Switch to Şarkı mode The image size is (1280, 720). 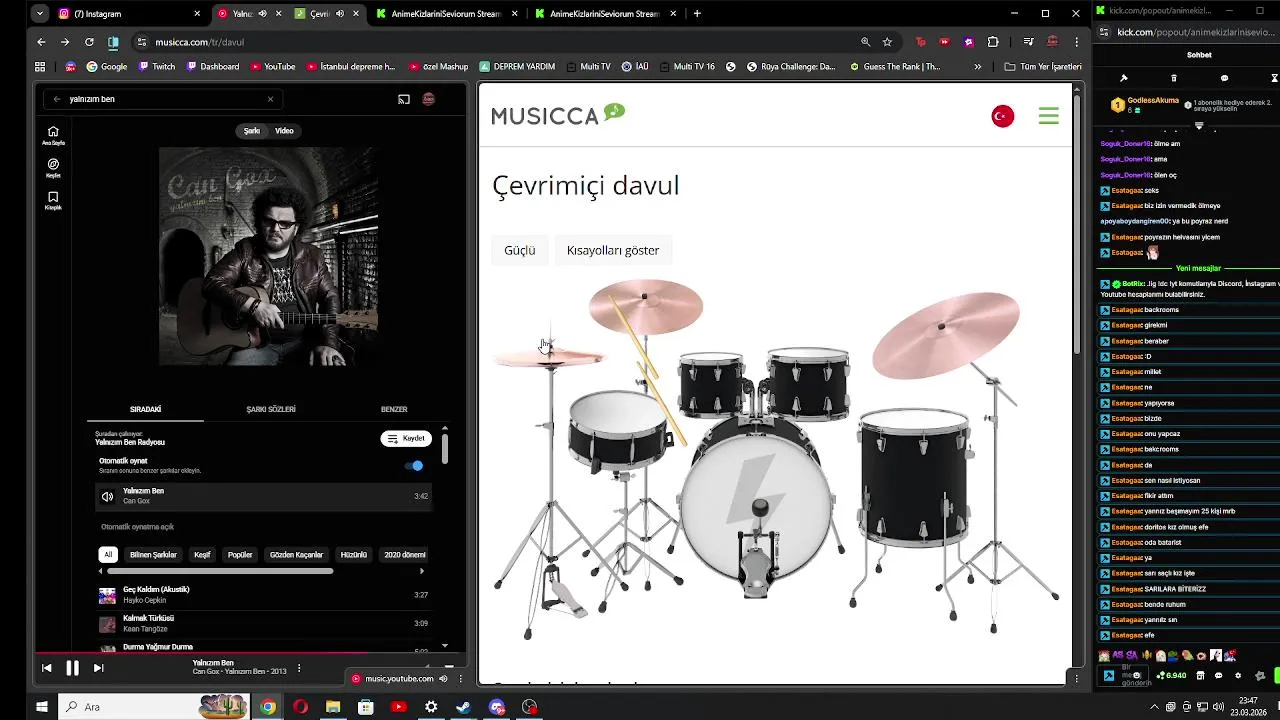point(252,131)
